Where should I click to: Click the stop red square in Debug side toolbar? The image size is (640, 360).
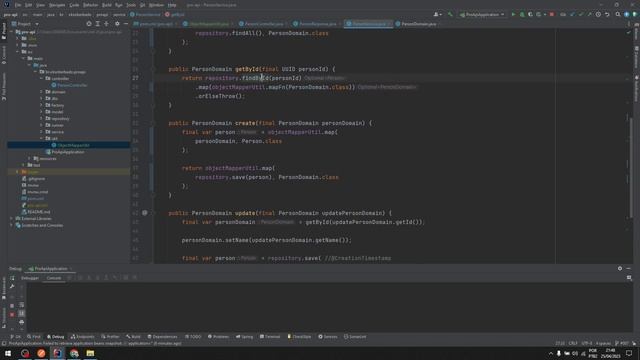12,314
